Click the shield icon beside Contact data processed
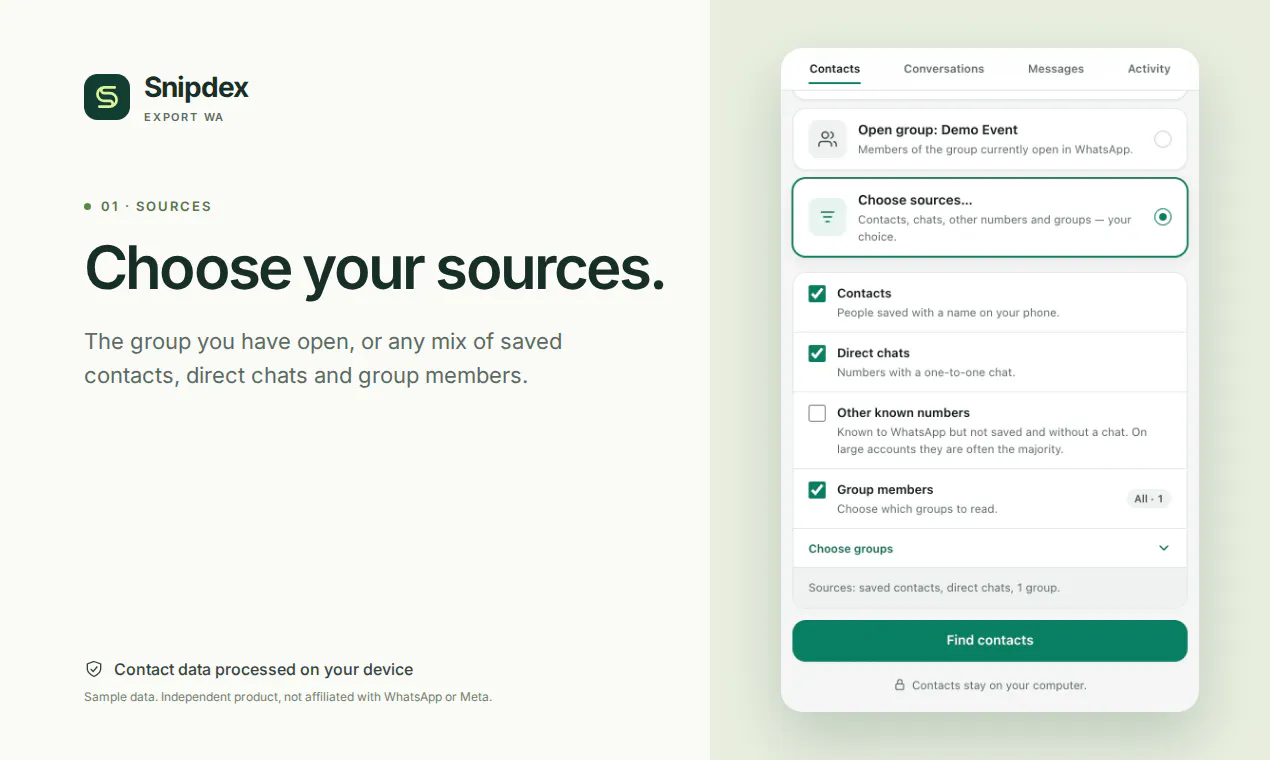 point(94,669)
